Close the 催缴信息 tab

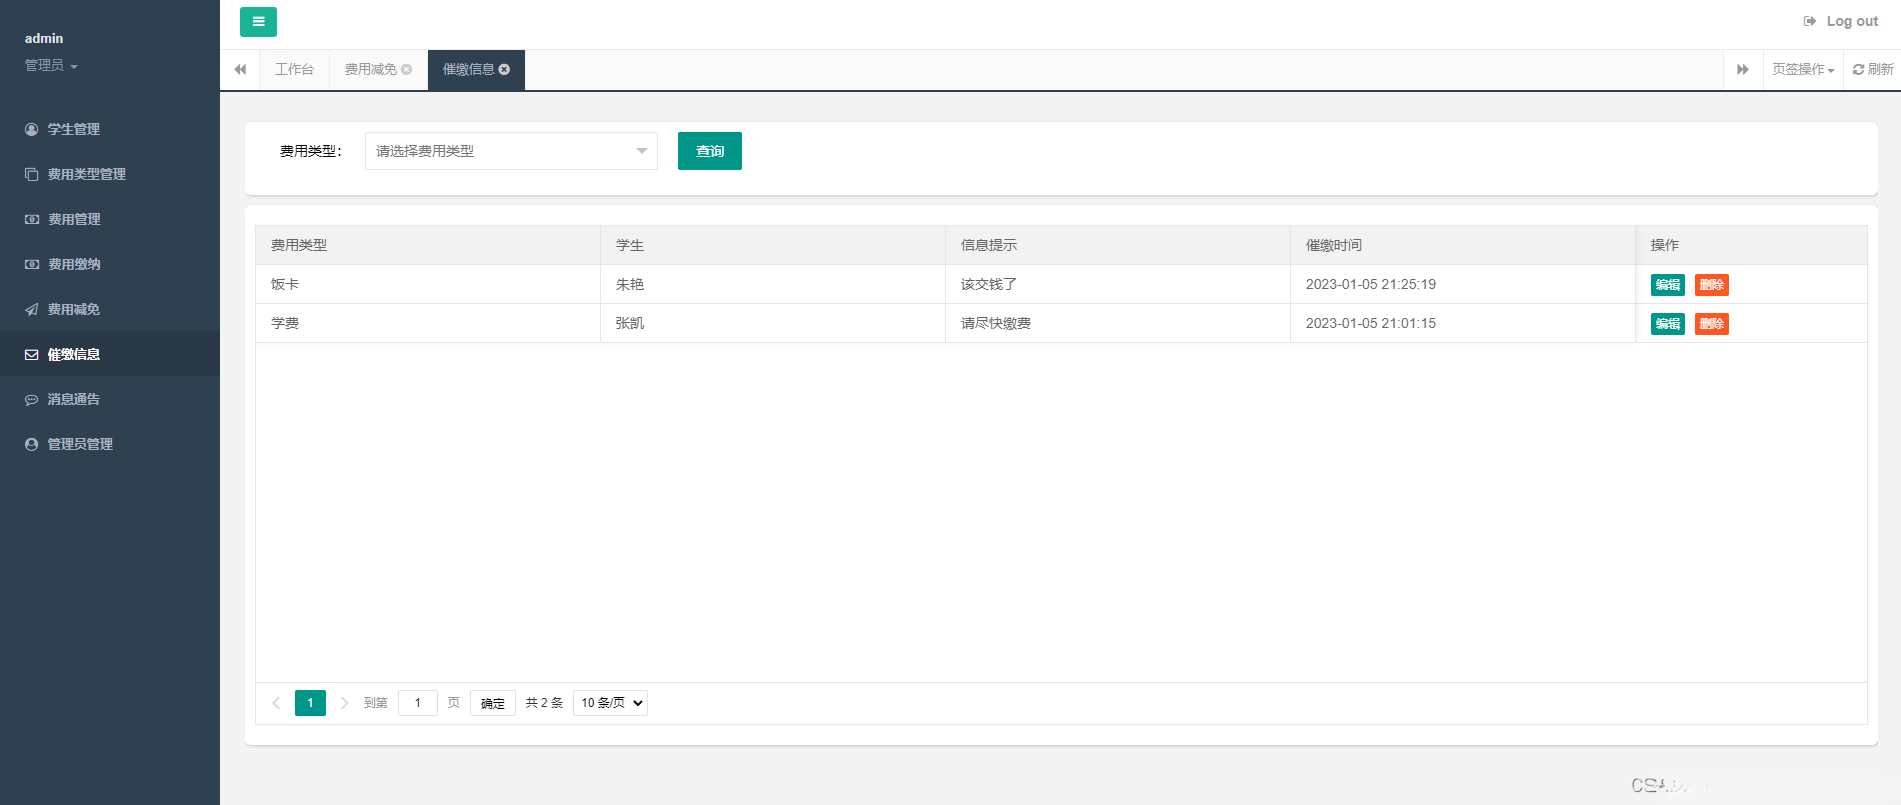(x=505, y=69)
